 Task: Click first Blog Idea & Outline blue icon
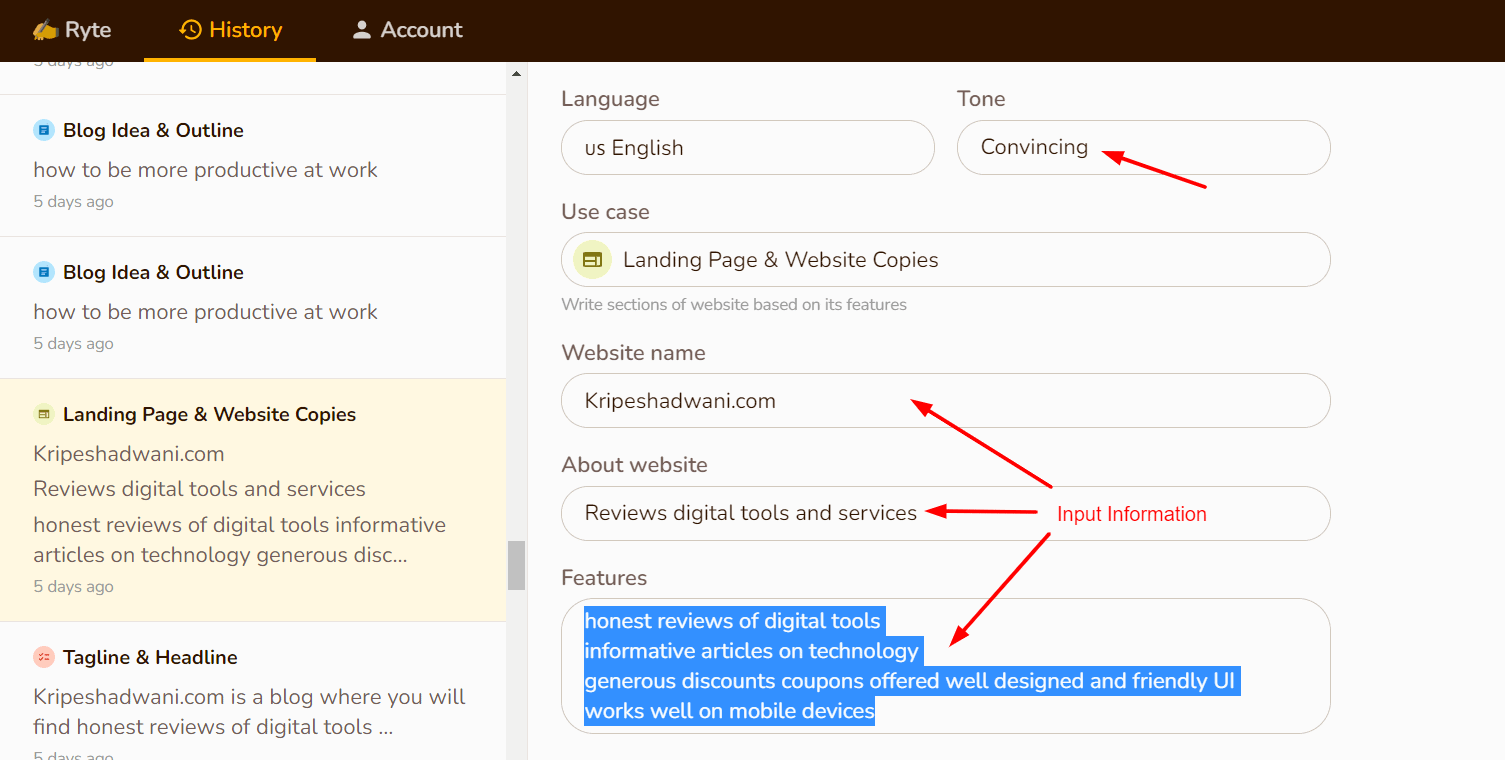tap(43, 130)
